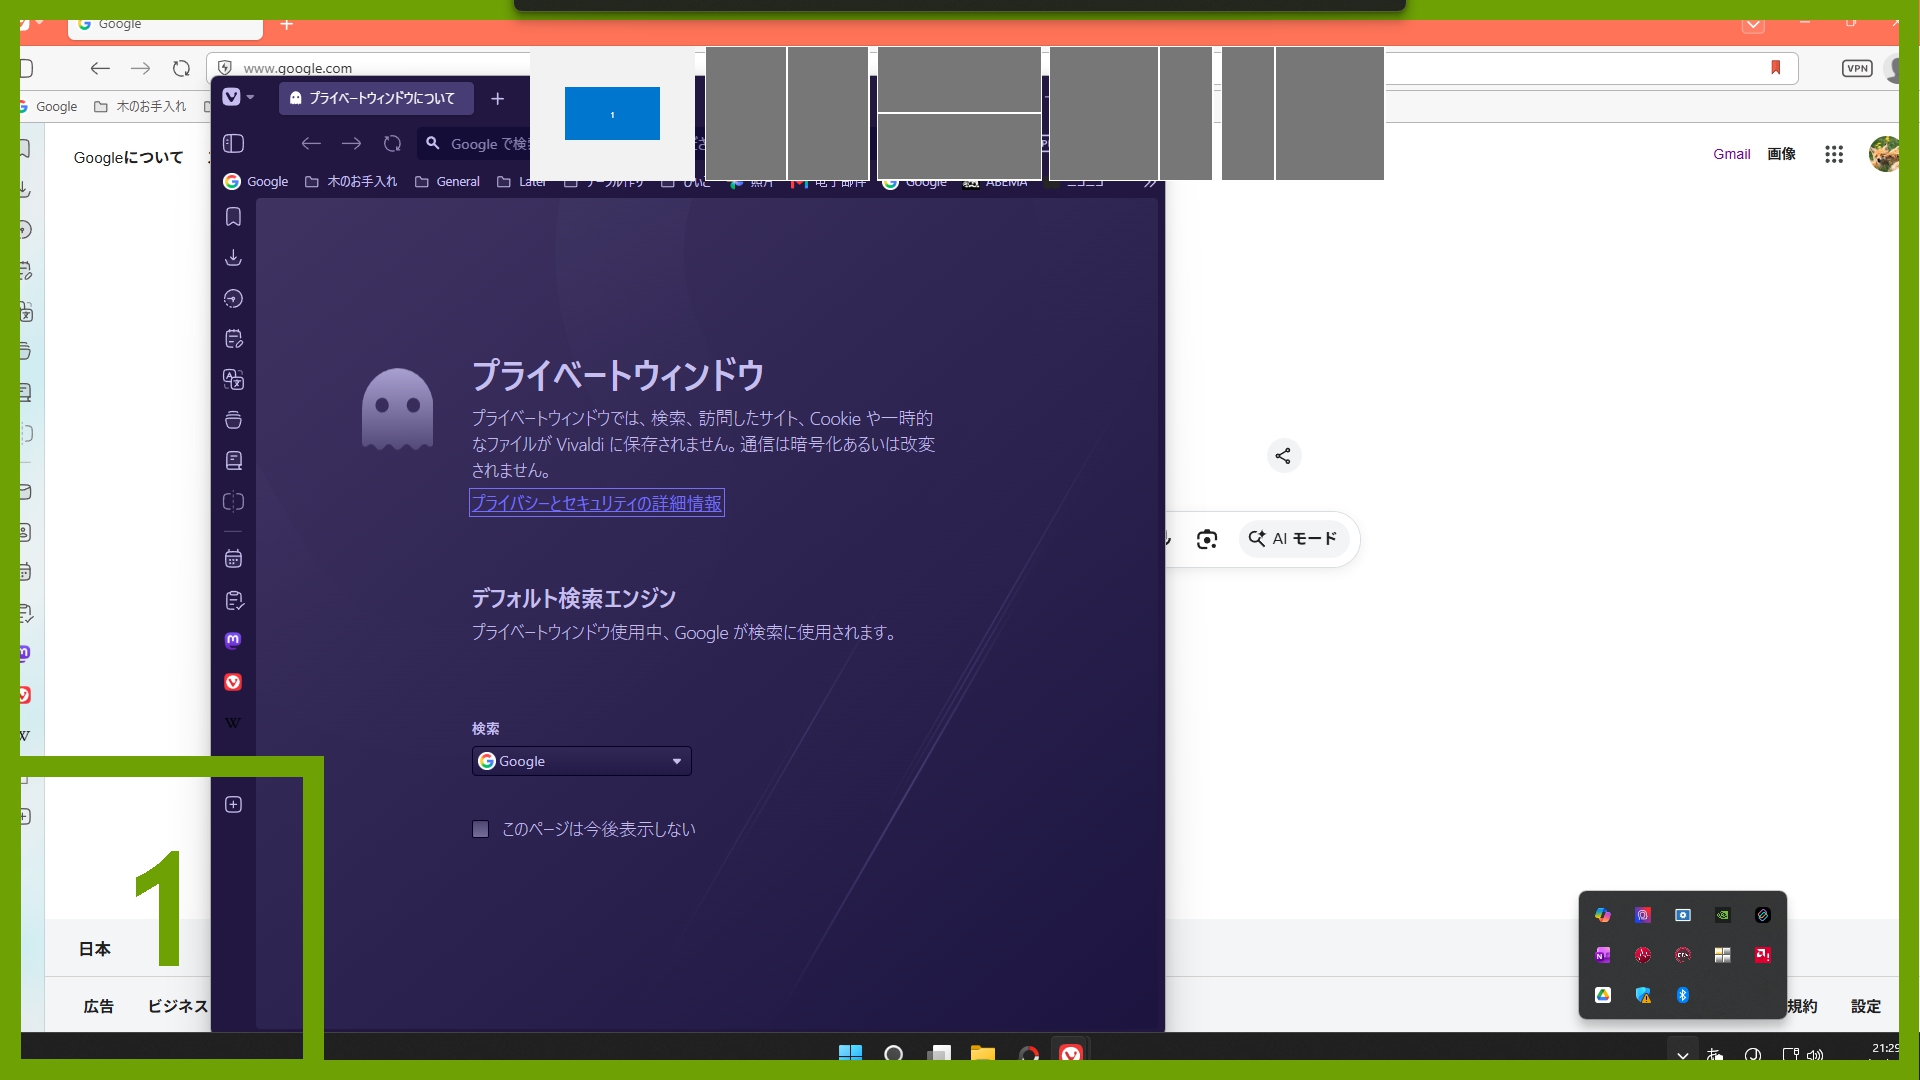Open Google search engine dropdown under 検索
Image resolution: width=1920 pixels, height=1080 pixels.
581,761
